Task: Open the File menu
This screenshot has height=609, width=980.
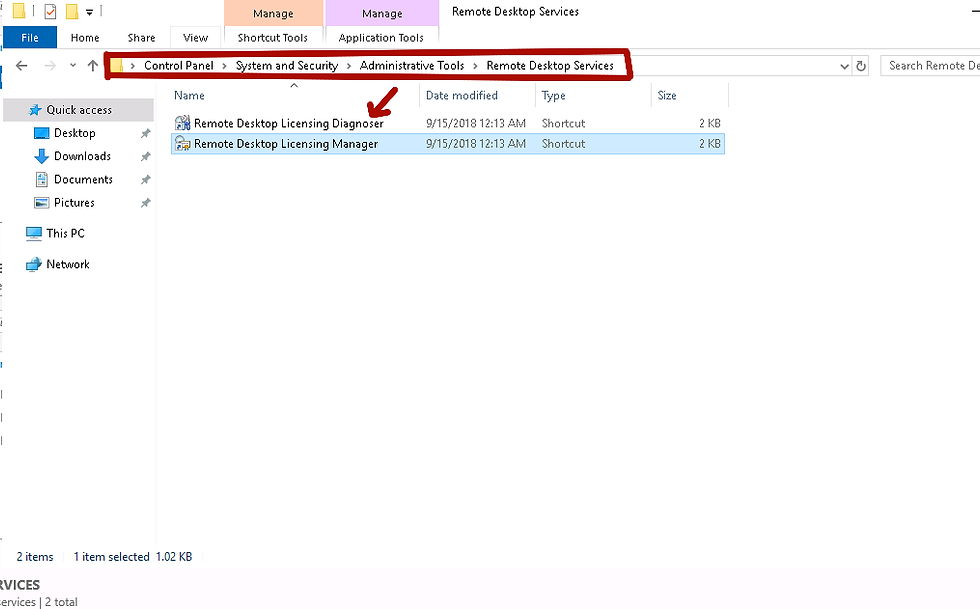Action: click(x=29, y=38)
